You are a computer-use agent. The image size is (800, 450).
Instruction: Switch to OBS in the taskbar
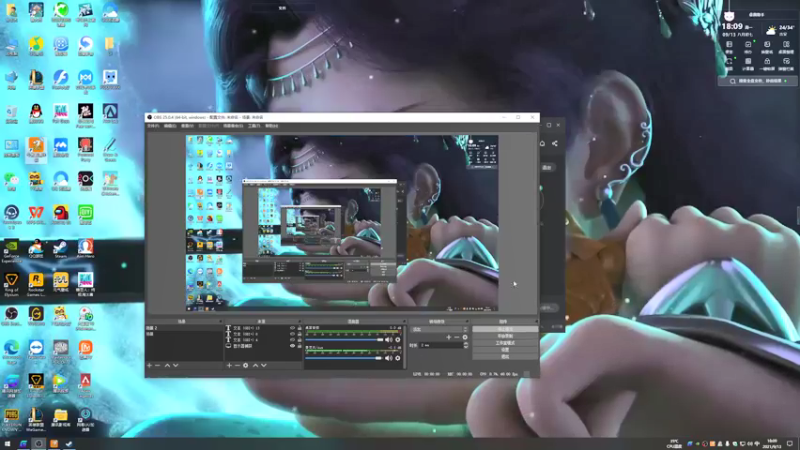tap(38, 444)
